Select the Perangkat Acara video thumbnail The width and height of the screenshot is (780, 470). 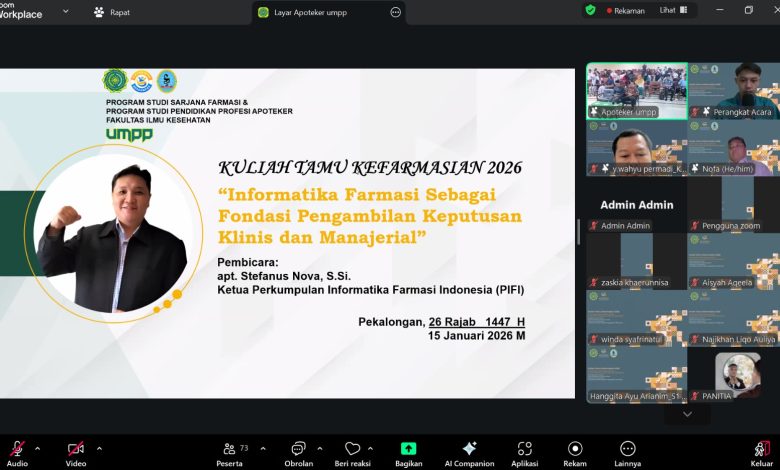pyautogui.click(x=733, y=92)
